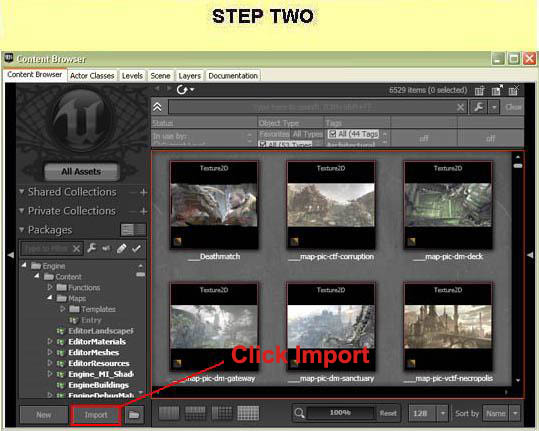Click the Import button
Viewport: 539px width, 431px height.
[x=96, y=415]
